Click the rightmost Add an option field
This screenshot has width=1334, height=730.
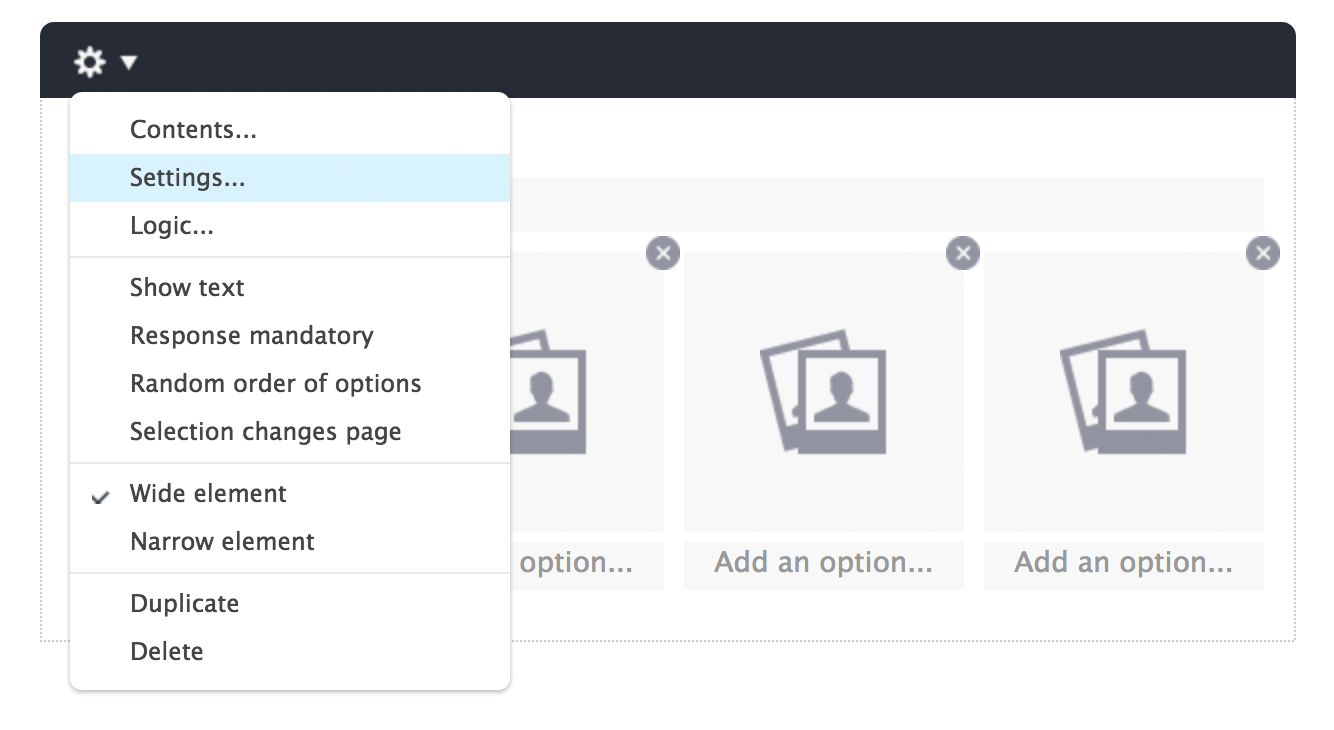(1124, 564)
